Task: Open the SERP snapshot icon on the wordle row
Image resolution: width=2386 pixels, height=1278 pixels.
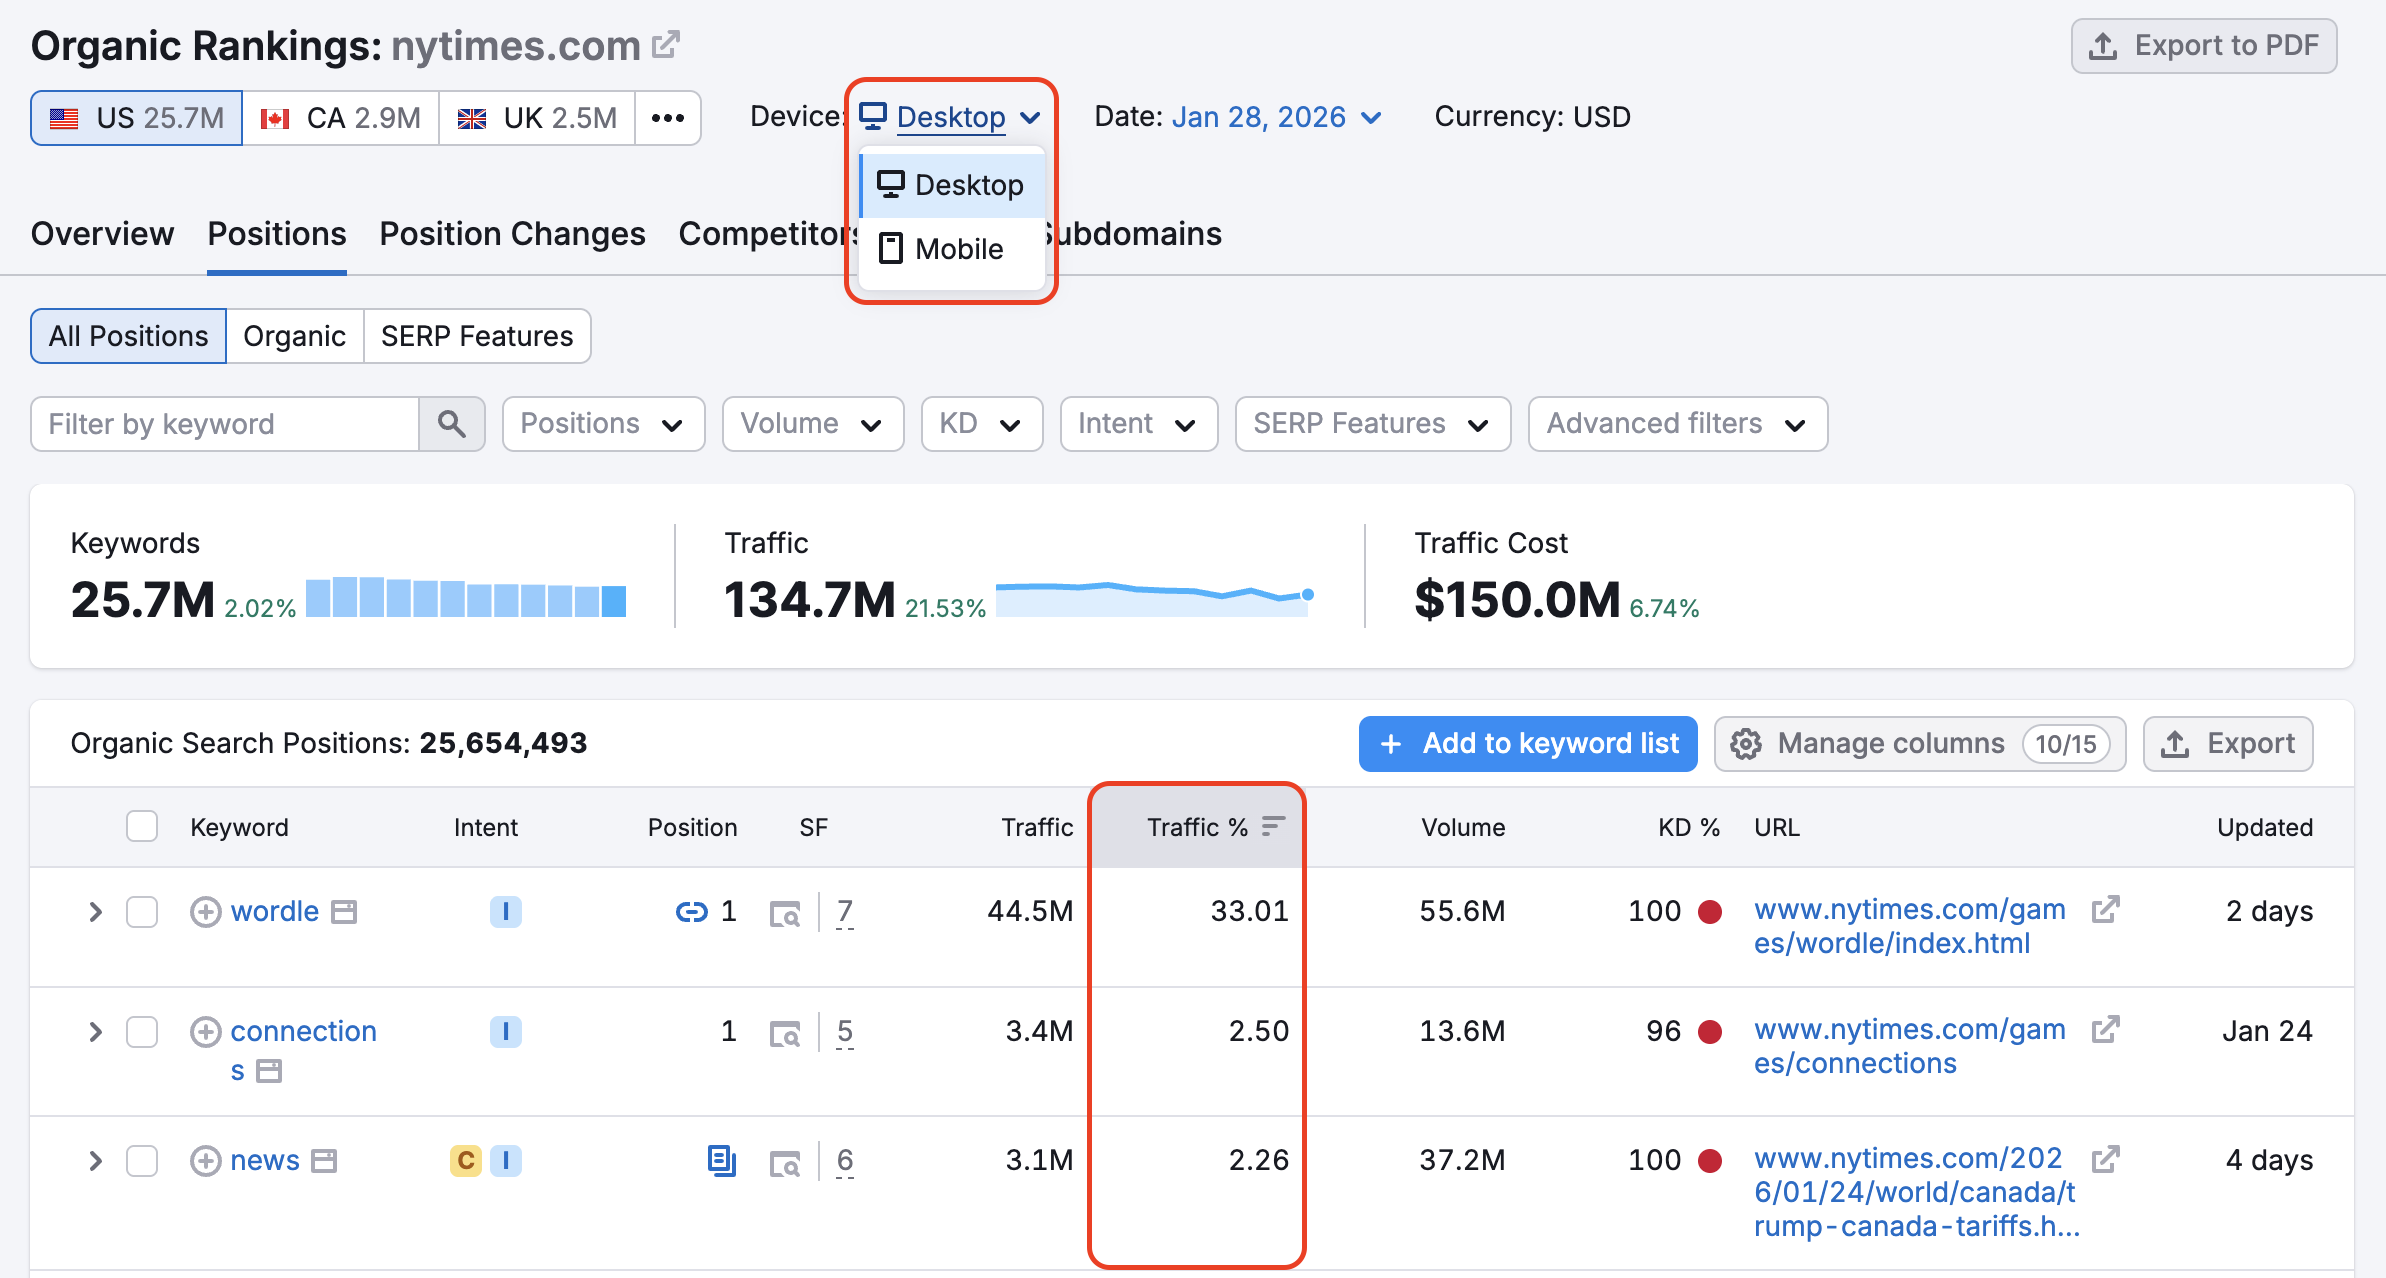Action: 786,912
